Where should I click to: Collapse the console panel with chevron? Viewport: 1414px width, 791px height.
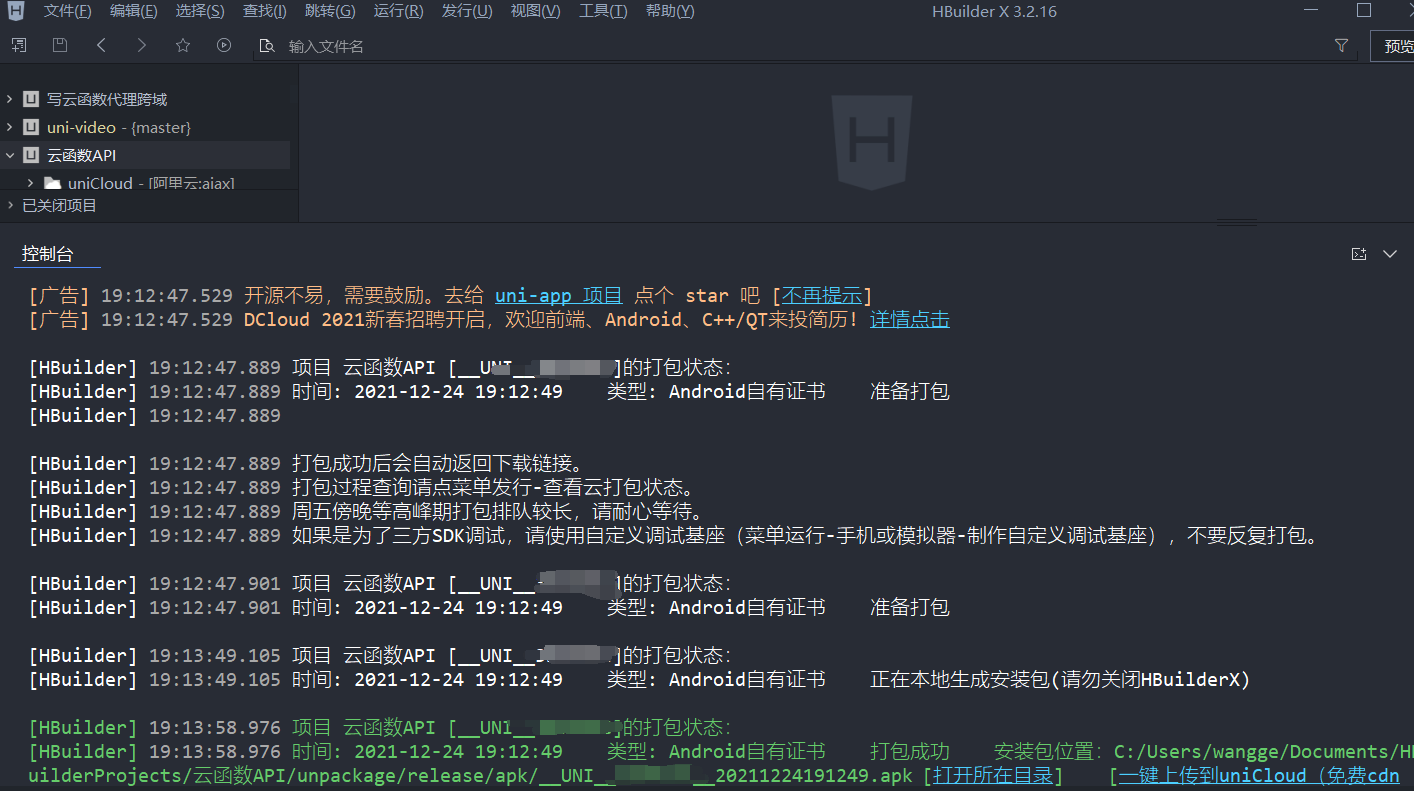[1390, 254]
